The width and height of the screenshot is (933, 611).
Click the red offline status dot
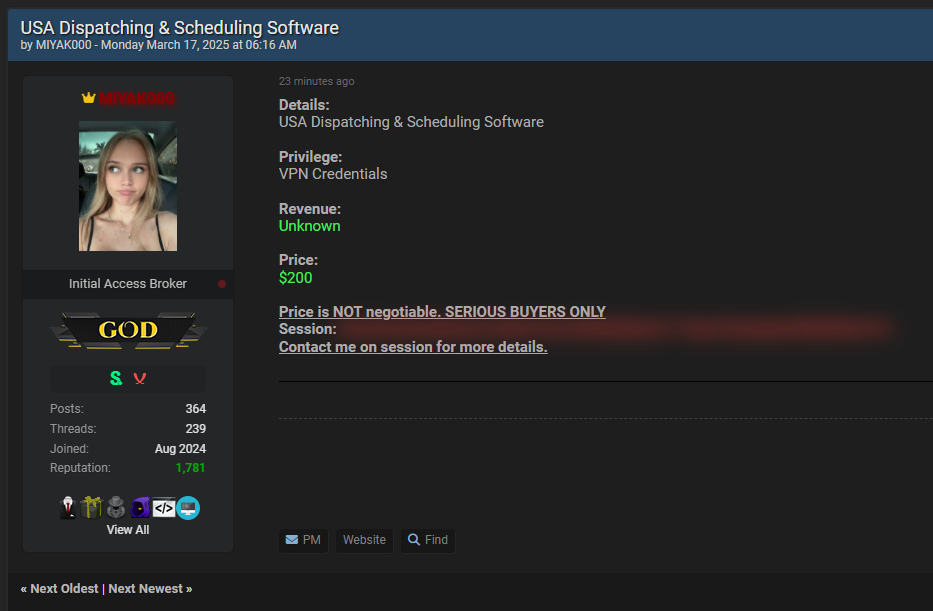tap(222, 284)
